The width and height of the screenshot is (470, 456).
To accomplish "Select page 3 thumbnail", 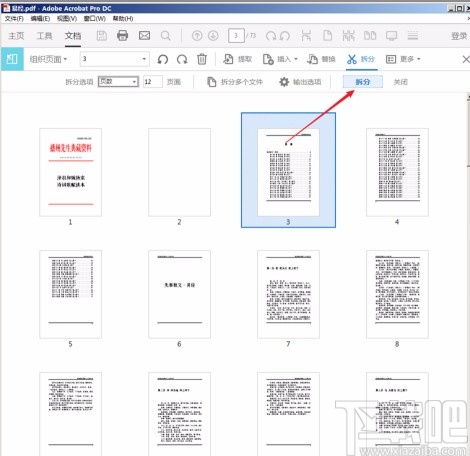I will pos(288,172).
